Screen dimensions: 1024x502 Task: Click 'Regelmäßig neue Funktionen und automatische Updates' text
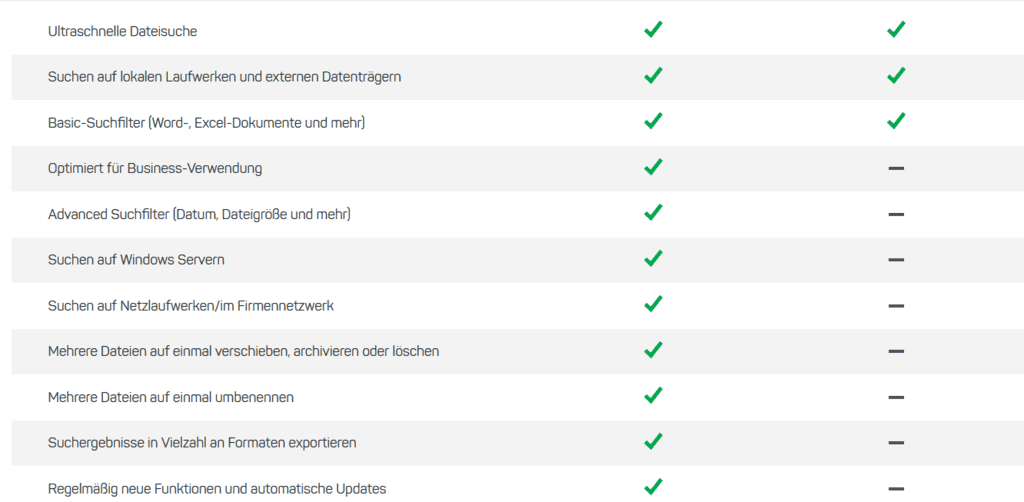tap(217, 489)
